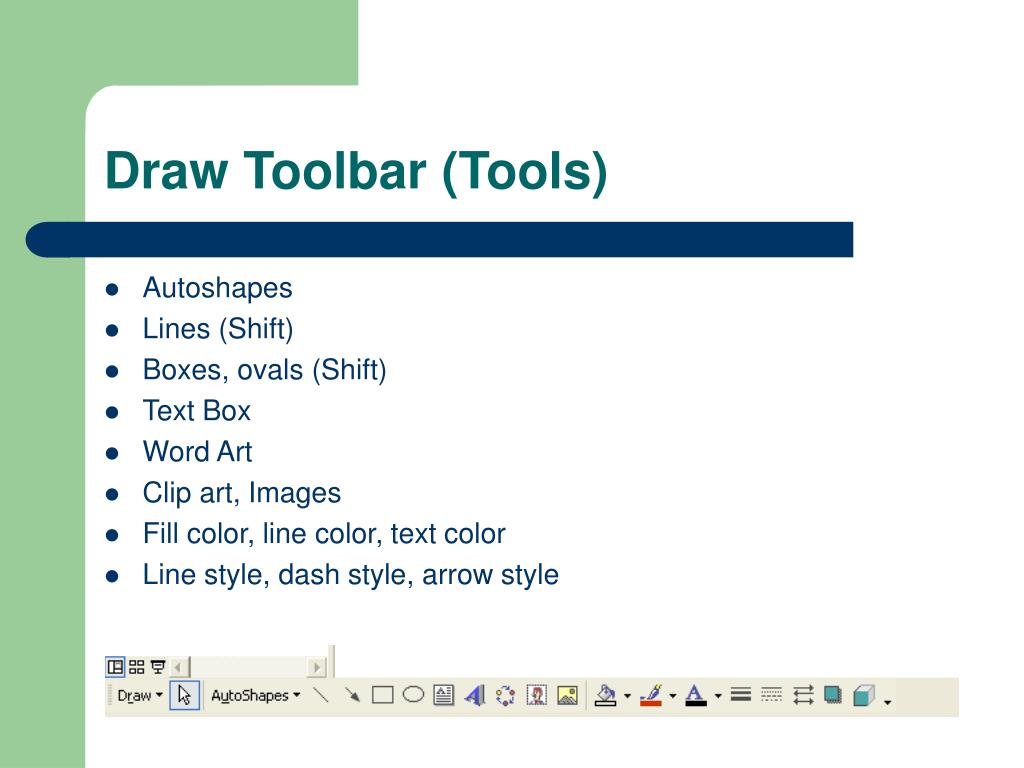Choose the Rectangle tool

point(383,696)
